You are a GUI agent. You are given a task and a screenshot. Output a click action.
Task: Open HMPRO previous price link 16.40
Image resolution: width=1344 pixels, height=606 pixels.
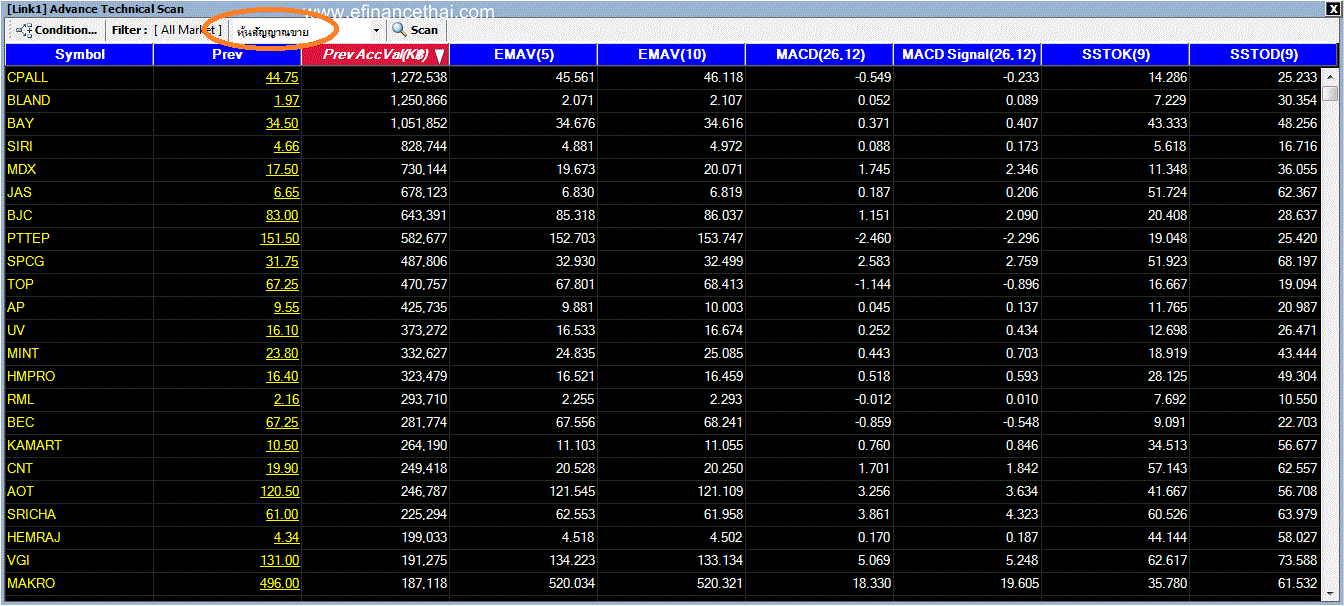click(x=282, y=376)
